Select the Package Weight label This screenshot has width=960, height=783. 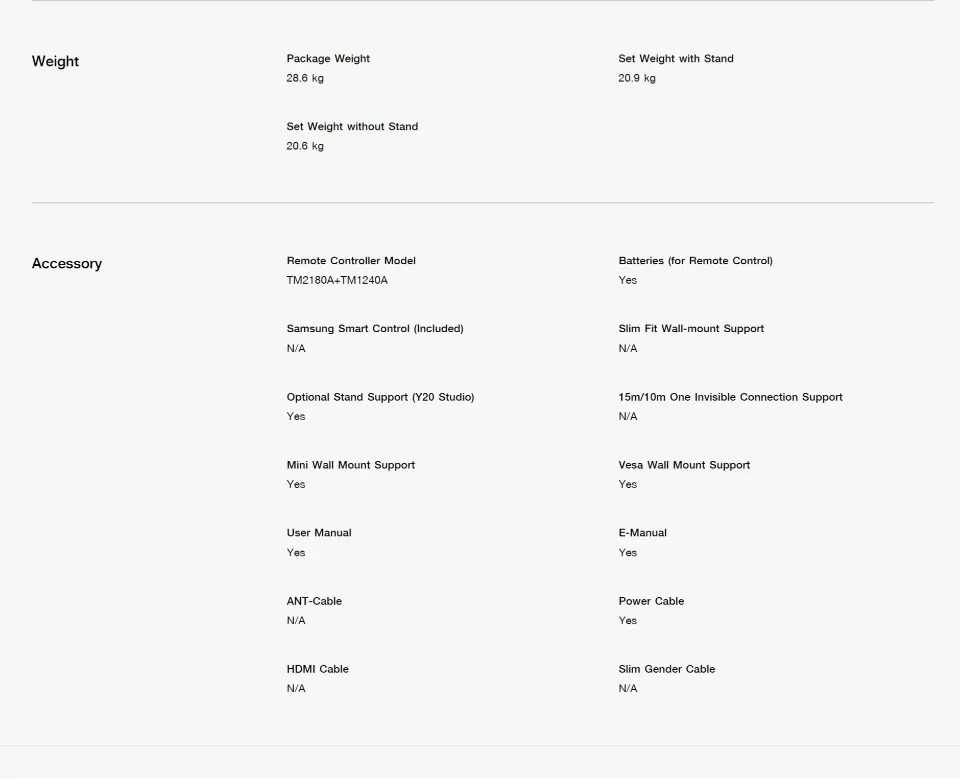328,59
